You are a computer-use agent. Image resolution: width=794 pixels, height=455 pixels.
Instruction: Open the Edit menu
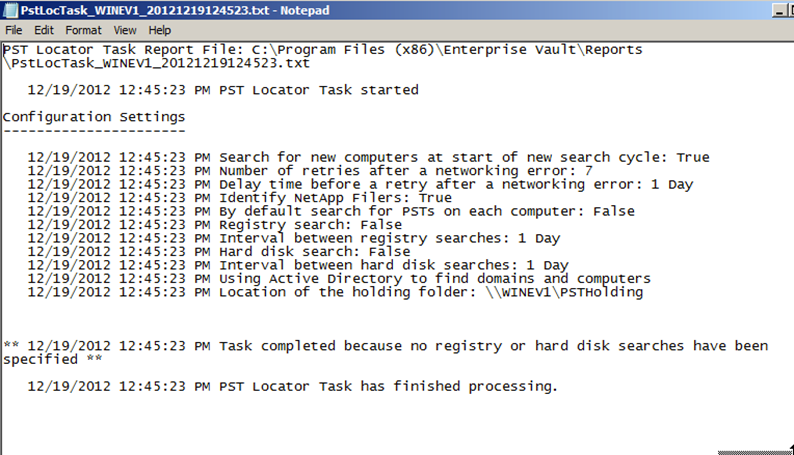[44, 30]
